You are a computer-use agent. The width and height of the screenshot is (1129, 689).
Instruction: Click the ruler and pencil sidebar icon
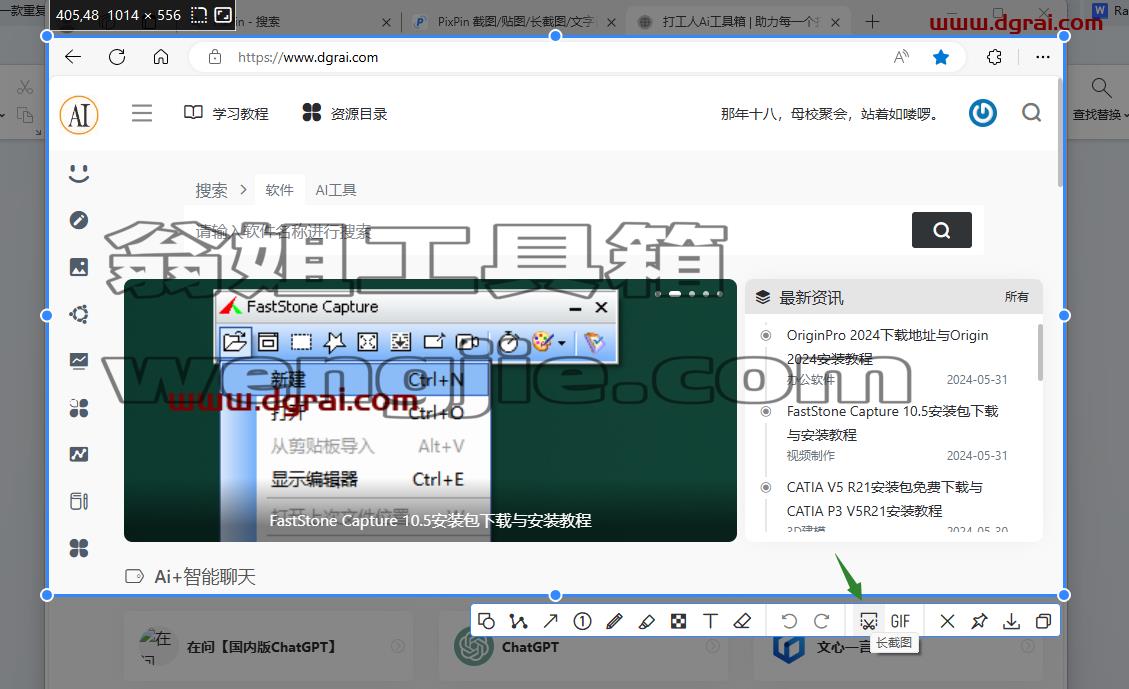(79, 501)
